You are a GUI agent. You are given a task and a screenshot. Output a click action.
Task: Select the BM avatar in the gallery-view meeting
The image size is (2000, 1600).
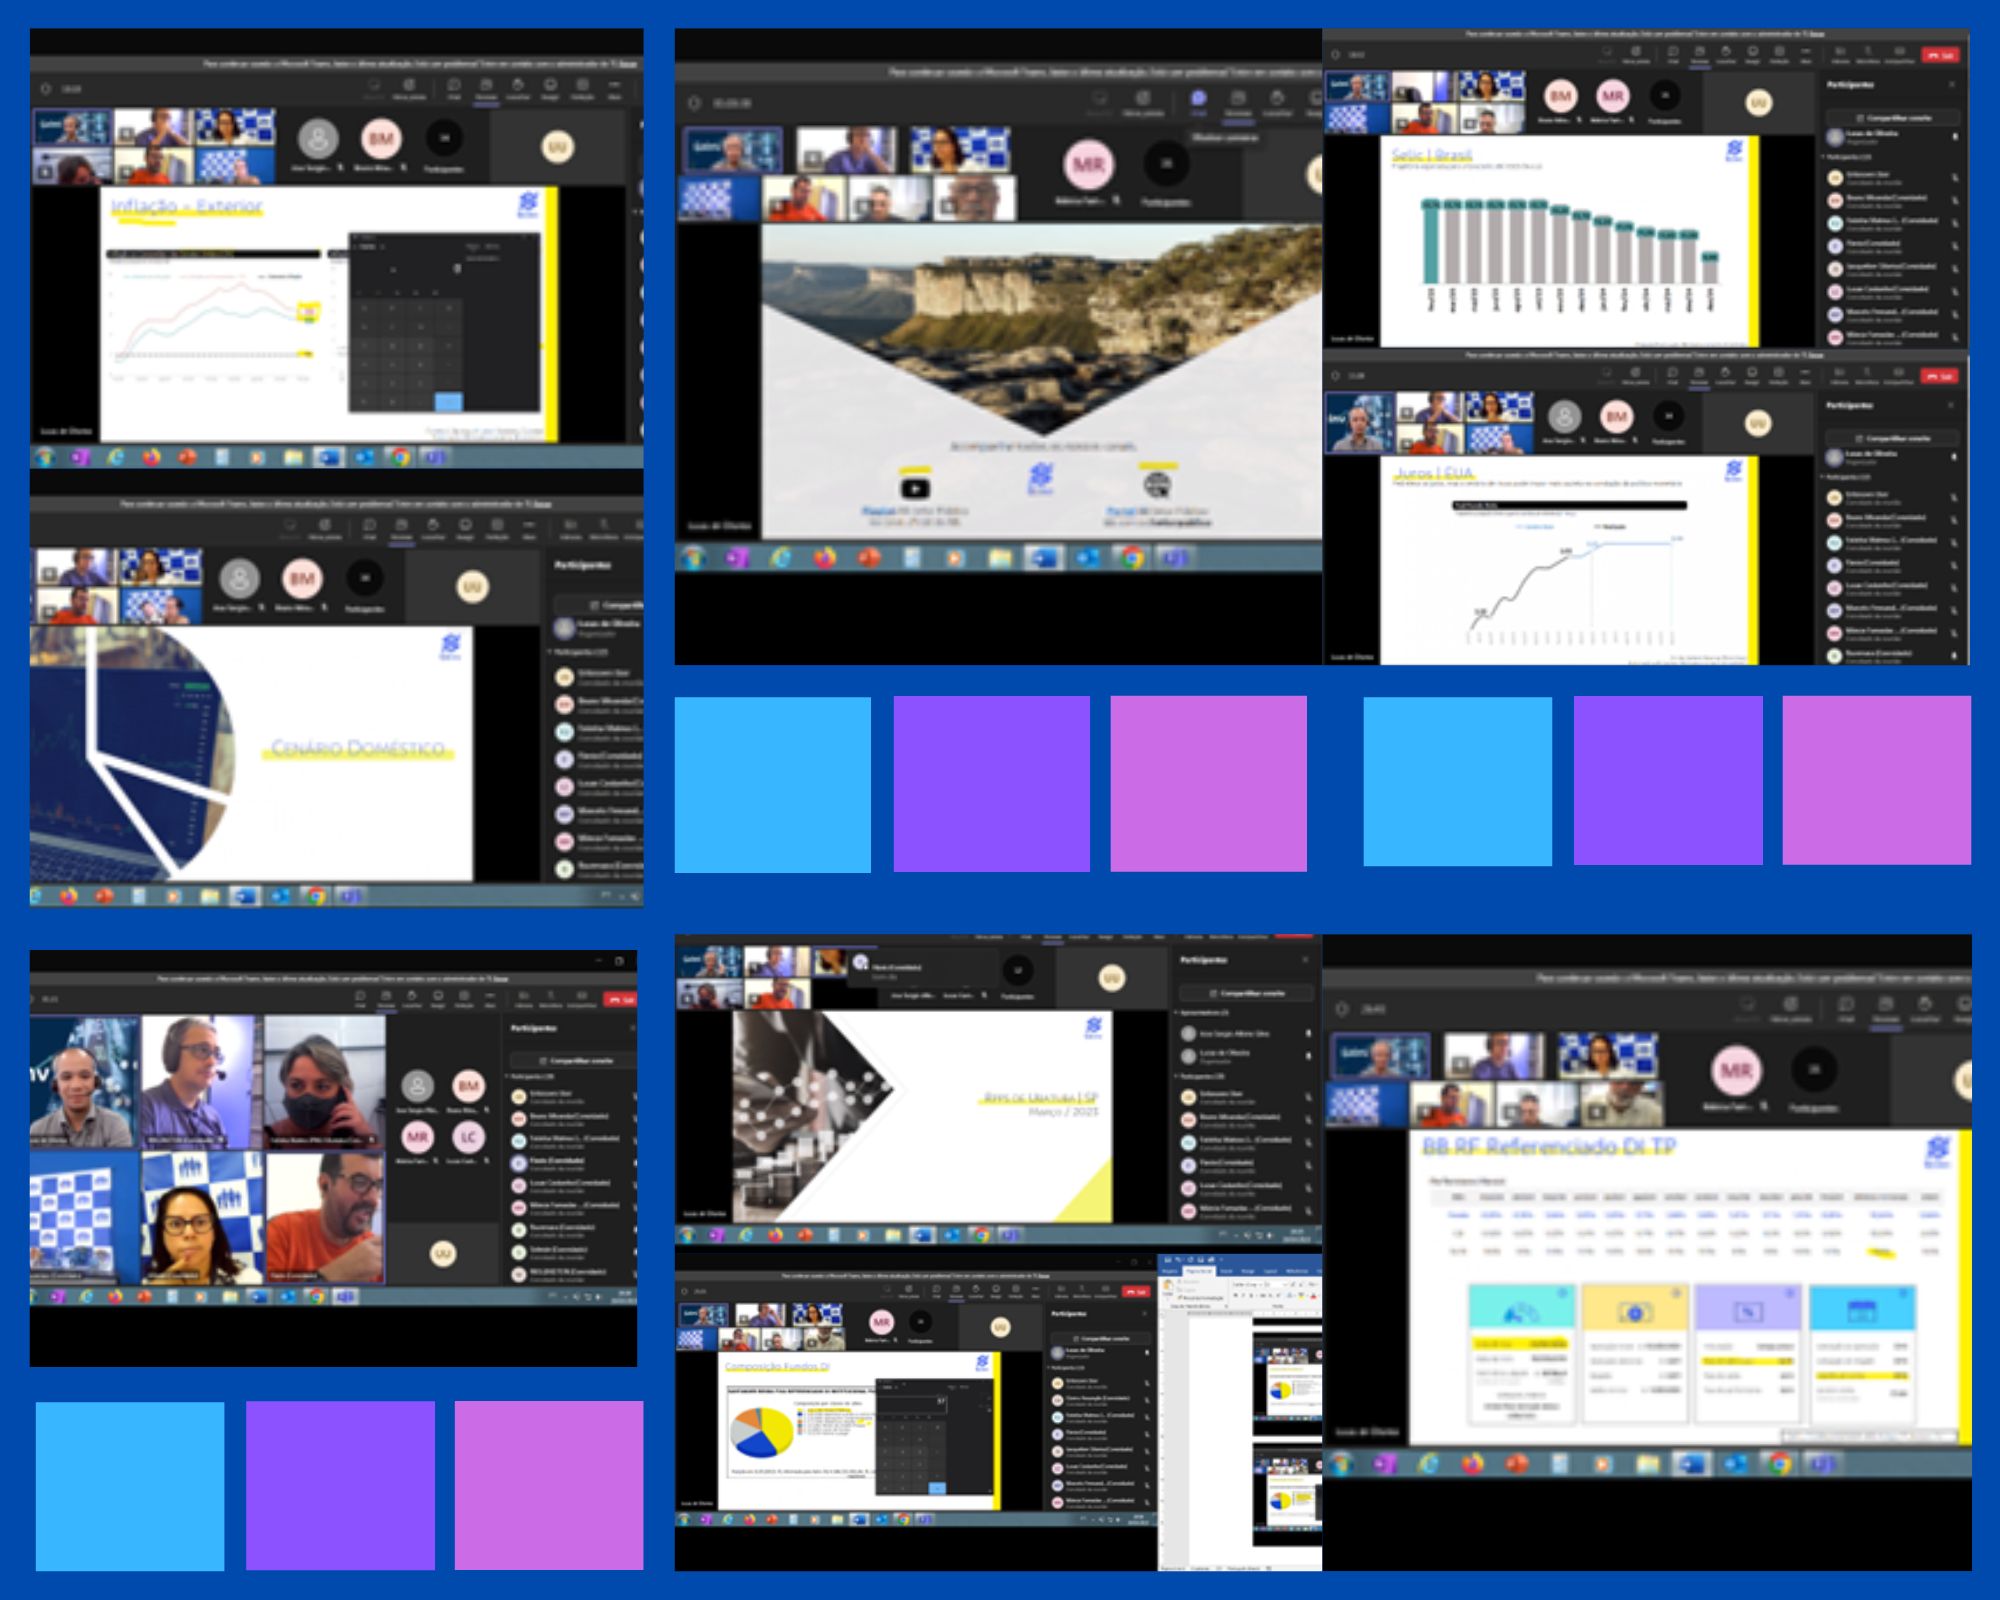point(468,1085)
